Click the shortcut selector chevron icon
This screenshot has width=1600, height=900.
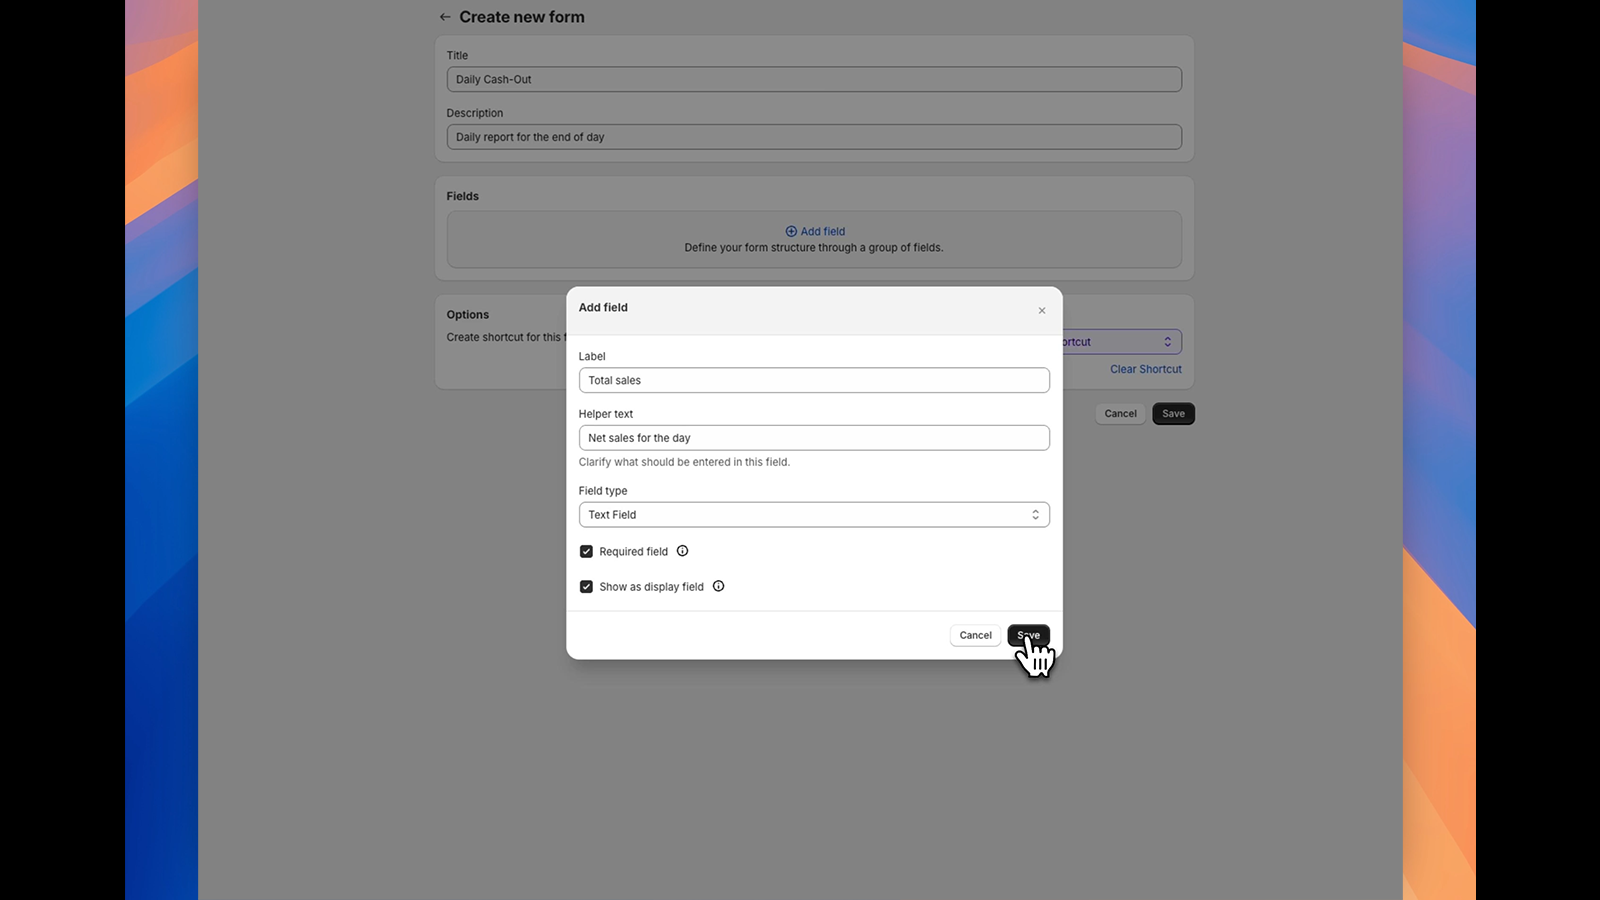[x=1167, y=341]
